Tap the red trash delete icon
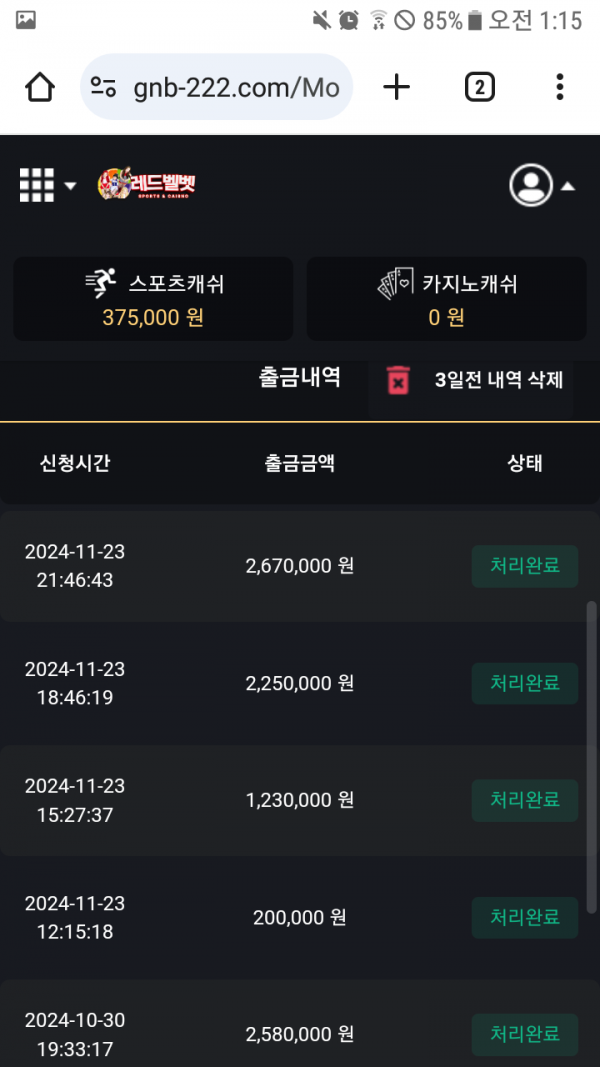The image size is (600, 1067). pos(398,380)
